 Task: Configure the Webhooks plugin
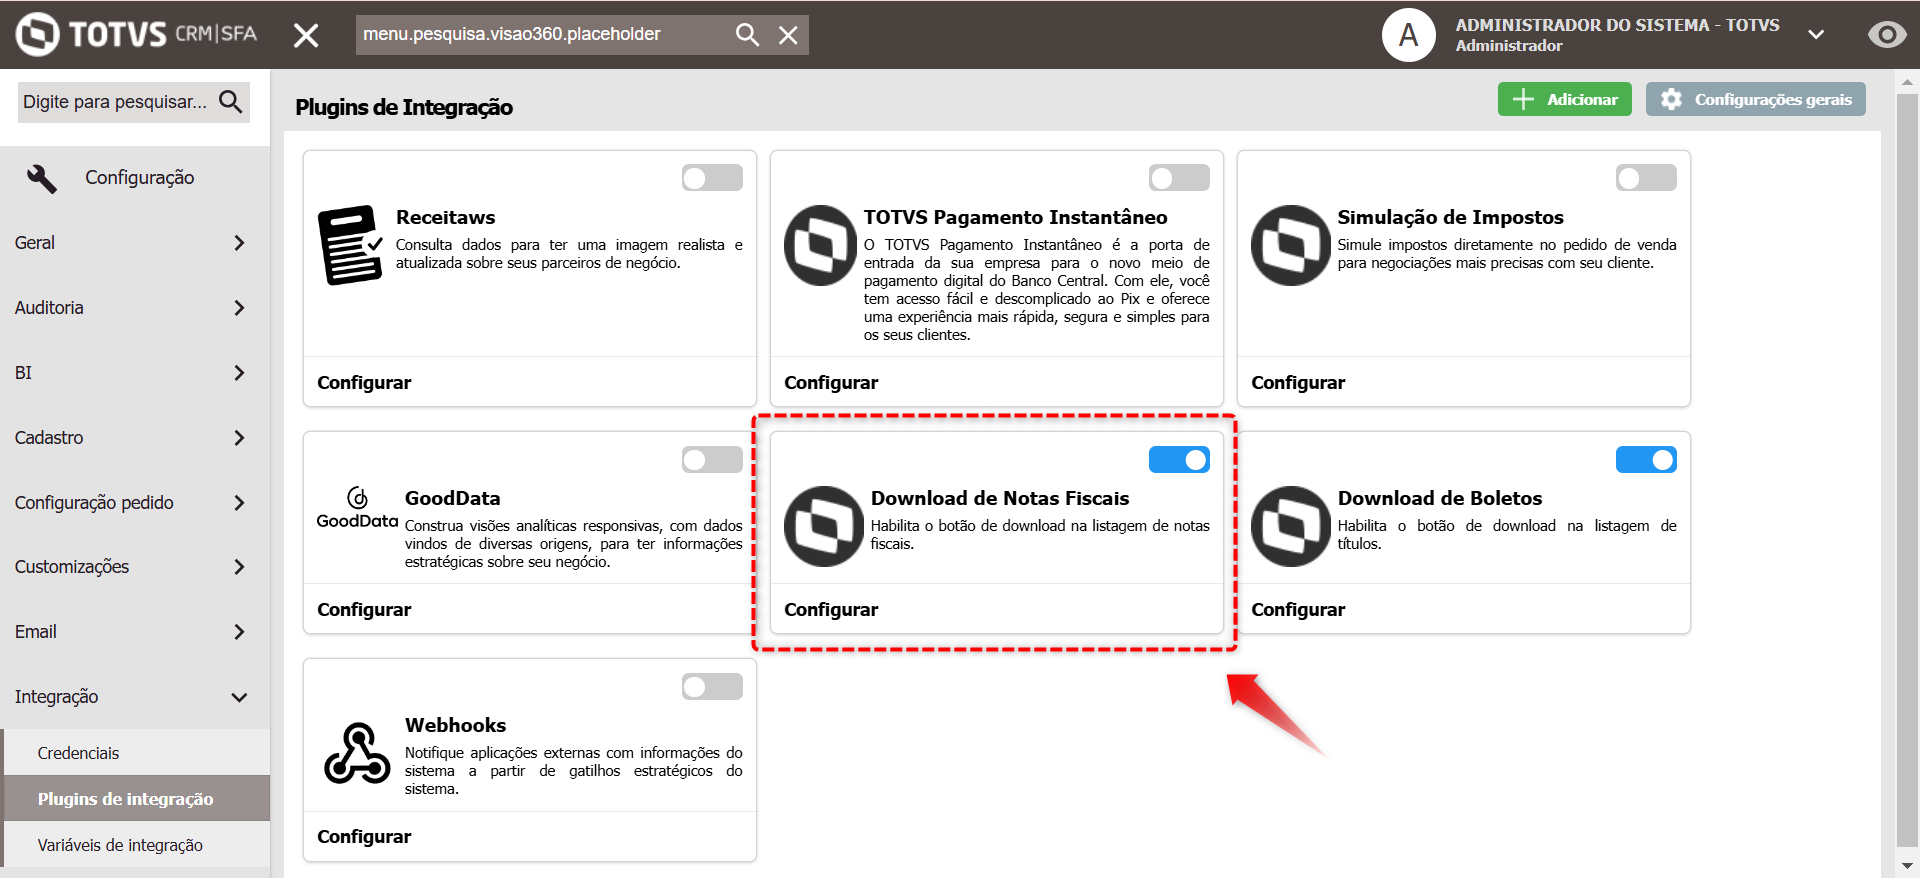(364, 837)
